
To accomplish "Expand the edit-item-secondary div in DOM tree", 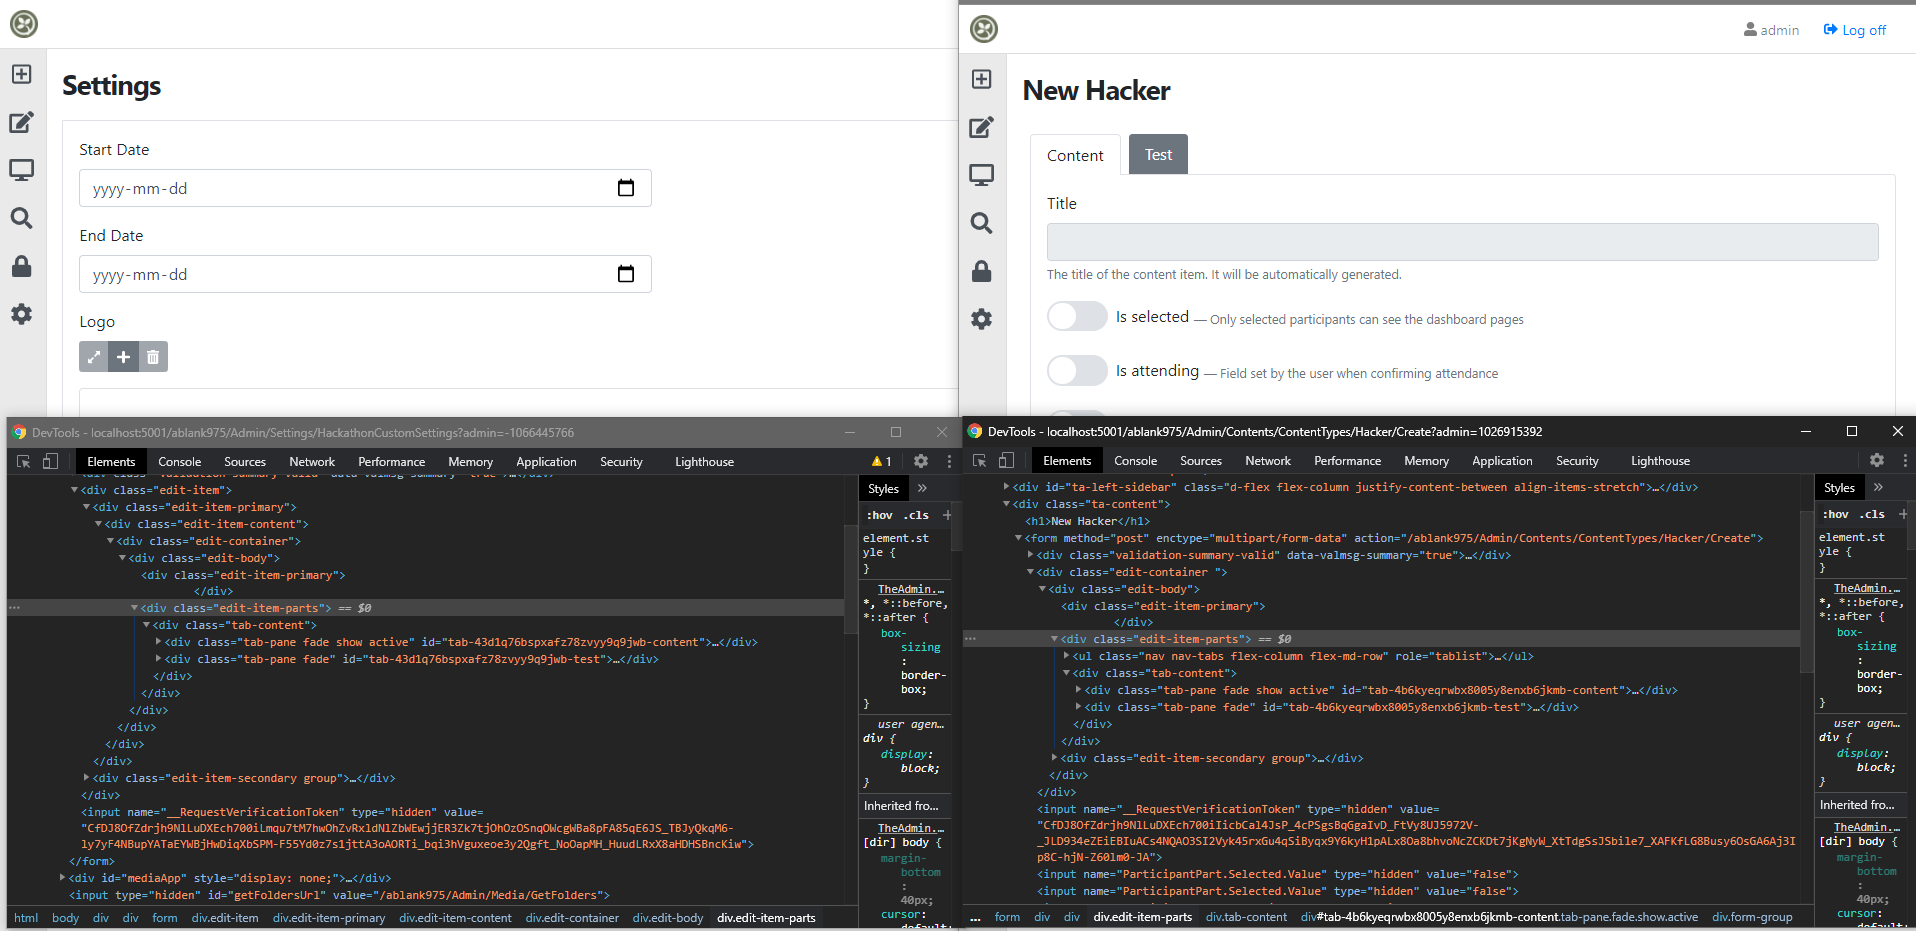I will tap(85, 777).
